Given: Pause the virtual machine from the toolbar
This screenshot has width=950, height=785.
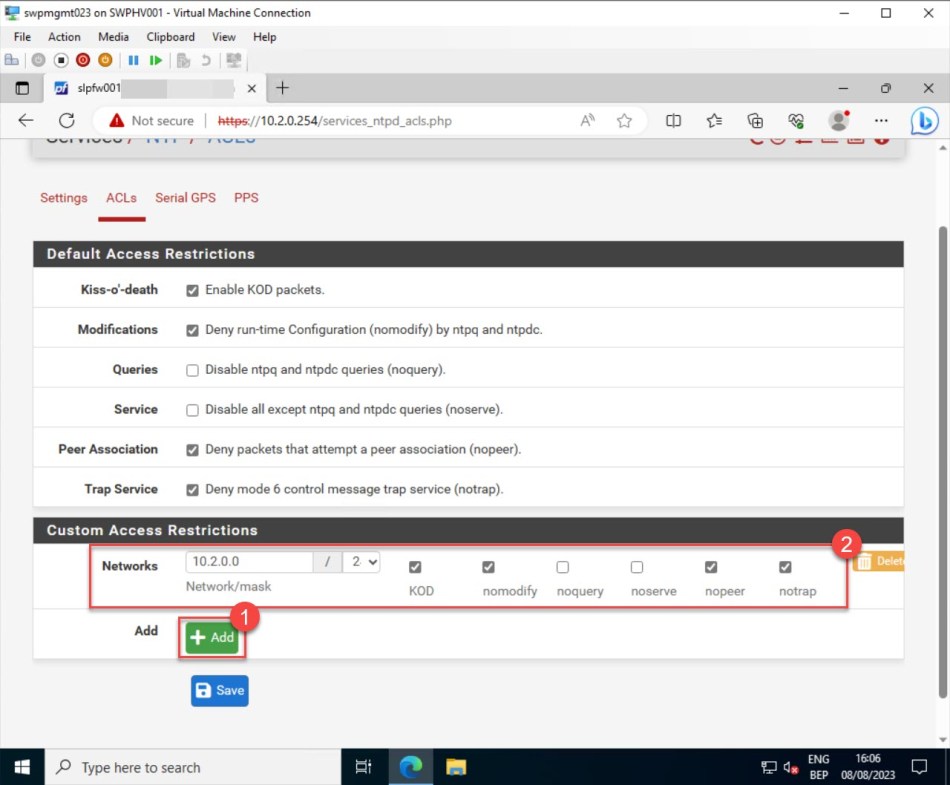Looking at the screenshot, I should pyautogui.click(x=134, y=60).
